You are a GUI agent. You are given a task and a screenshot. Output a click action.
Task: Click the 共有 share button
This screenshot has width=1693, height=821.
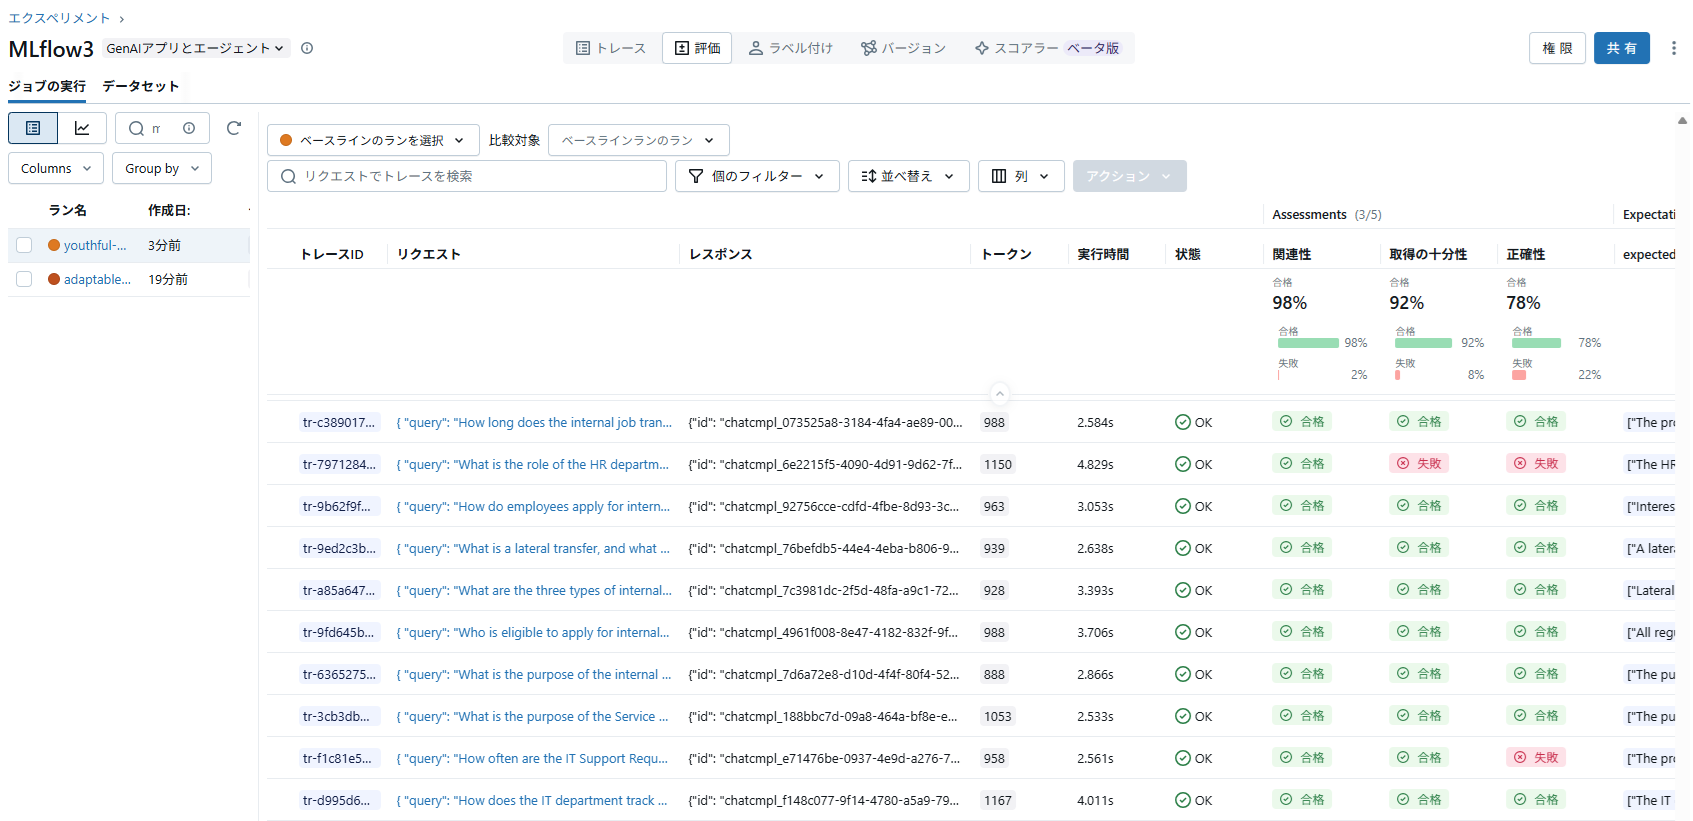(1621, 48)
